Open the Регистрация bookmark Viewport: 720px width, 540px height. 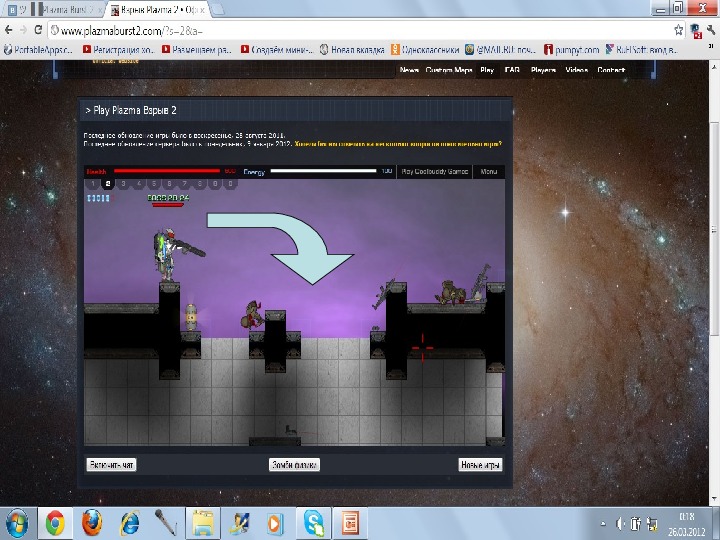pos(118,50)
